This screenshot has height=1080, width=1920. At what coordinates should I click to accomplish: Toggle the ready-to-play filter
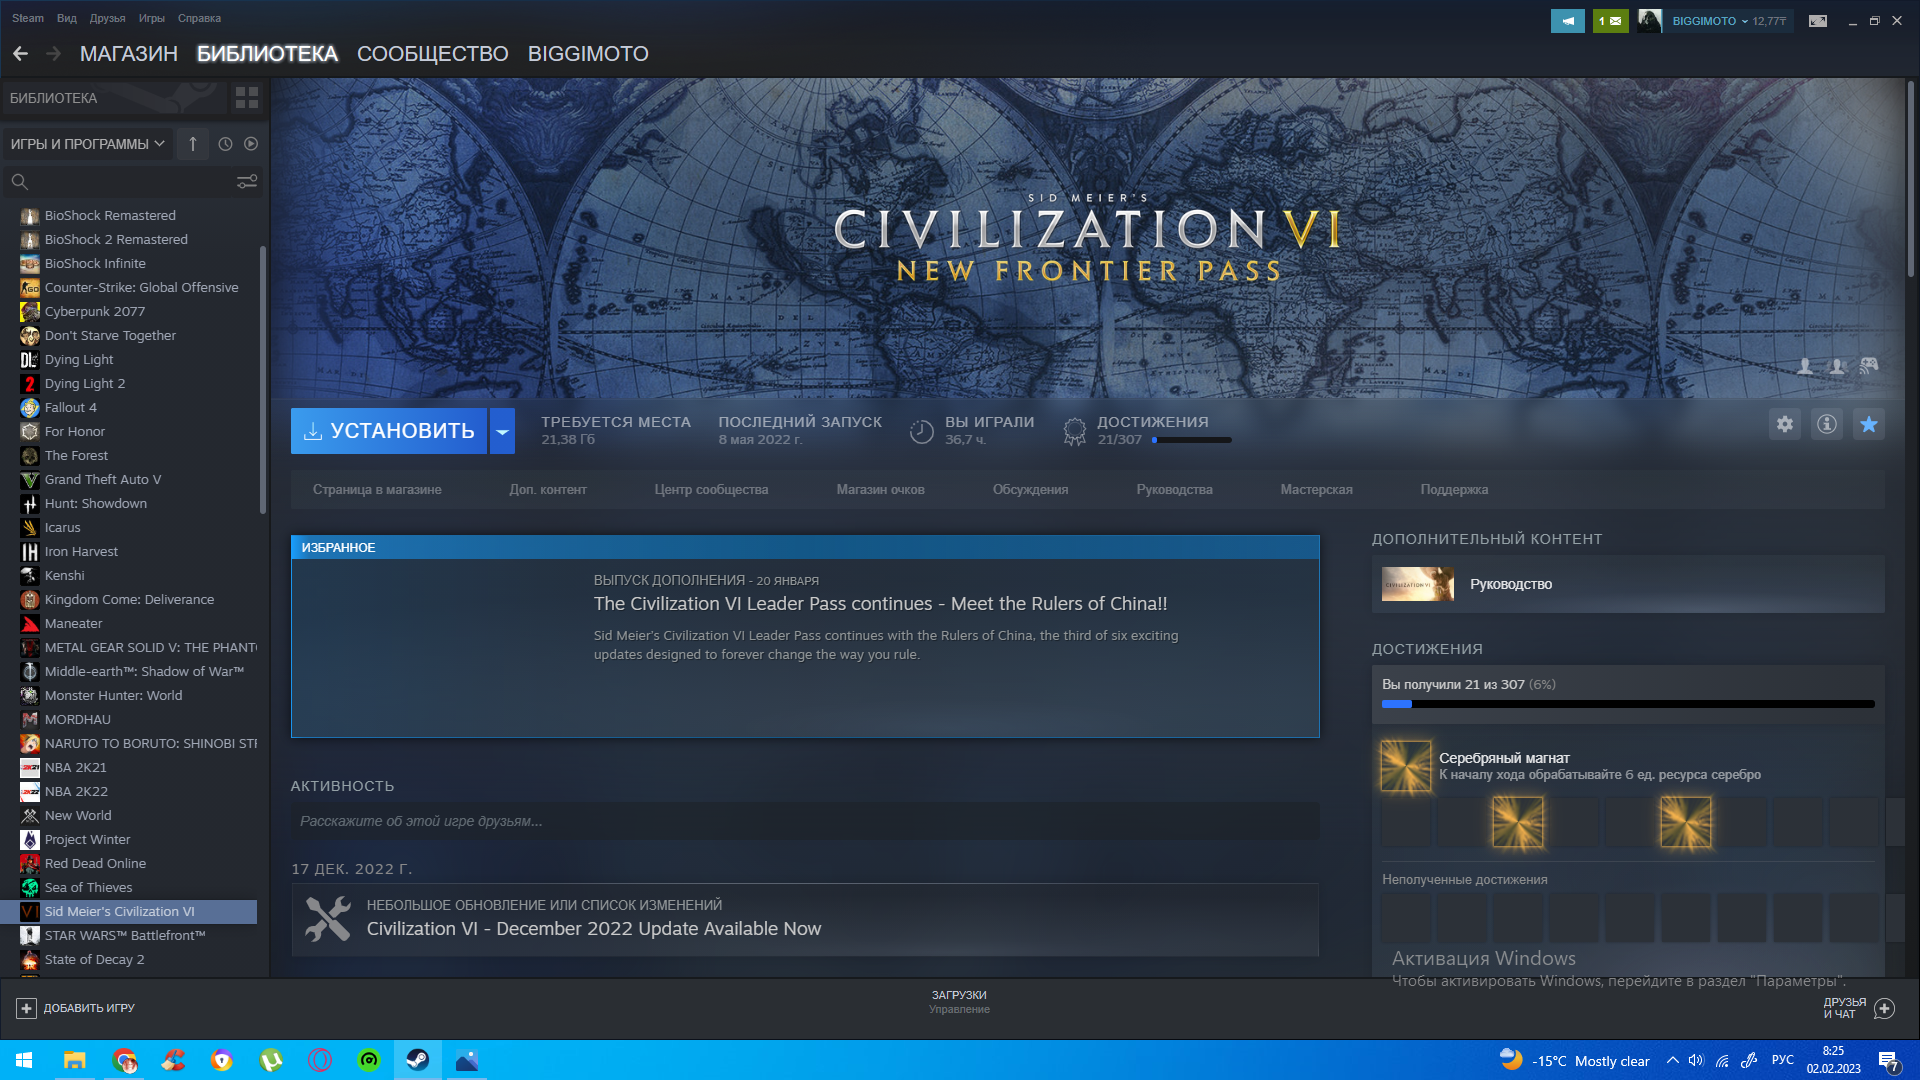251,144
